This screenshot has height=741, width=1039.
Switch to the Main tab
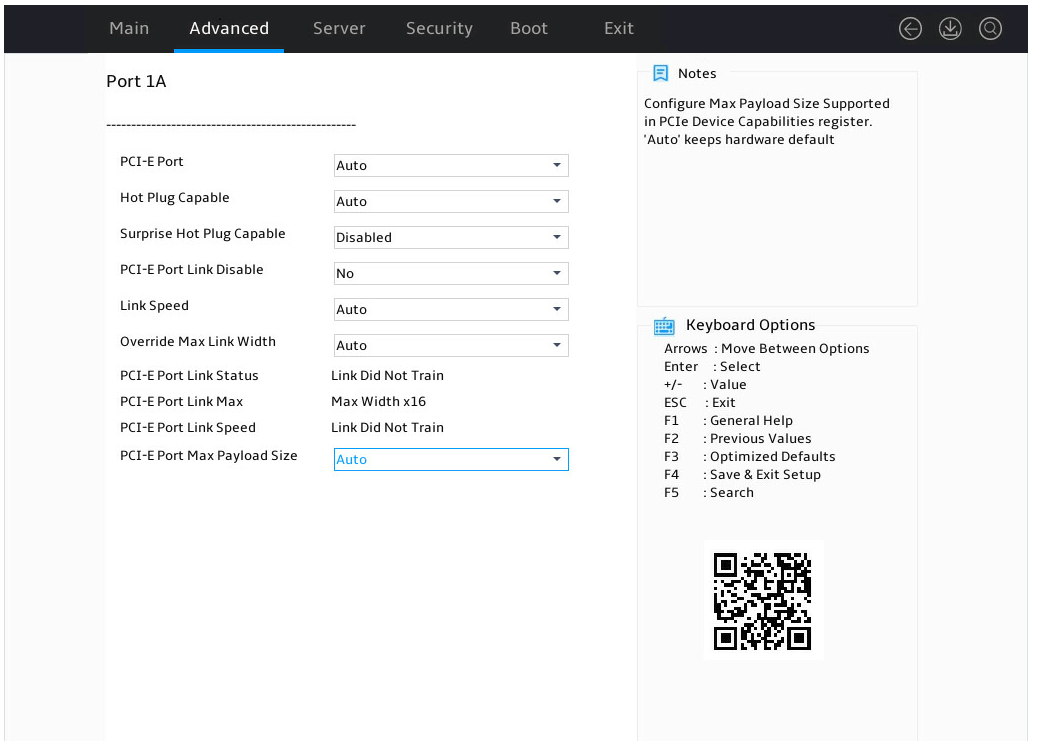click(x=129, y=28)
